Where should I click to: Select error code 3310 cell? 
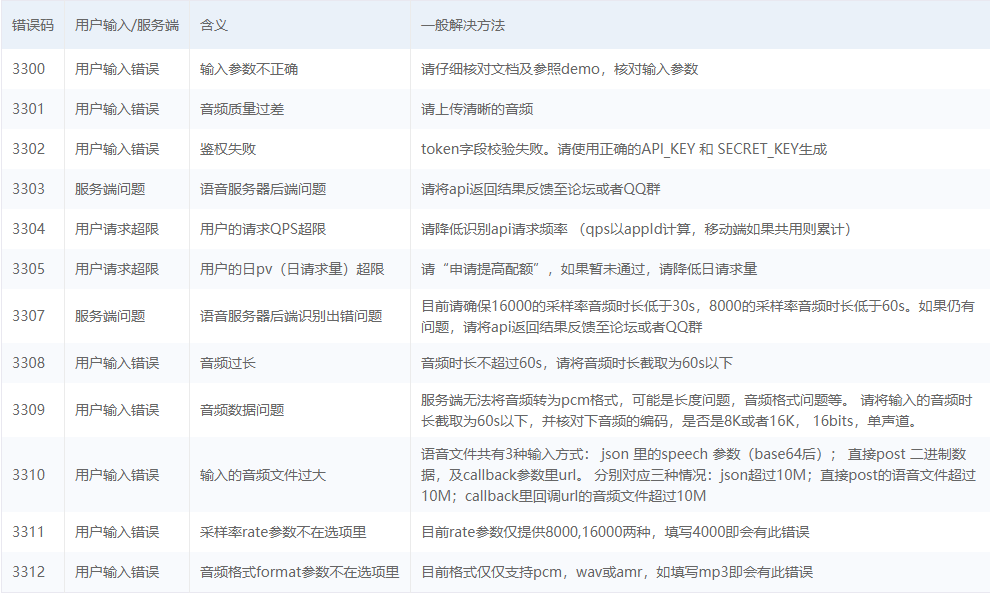(x=28, y=475)
